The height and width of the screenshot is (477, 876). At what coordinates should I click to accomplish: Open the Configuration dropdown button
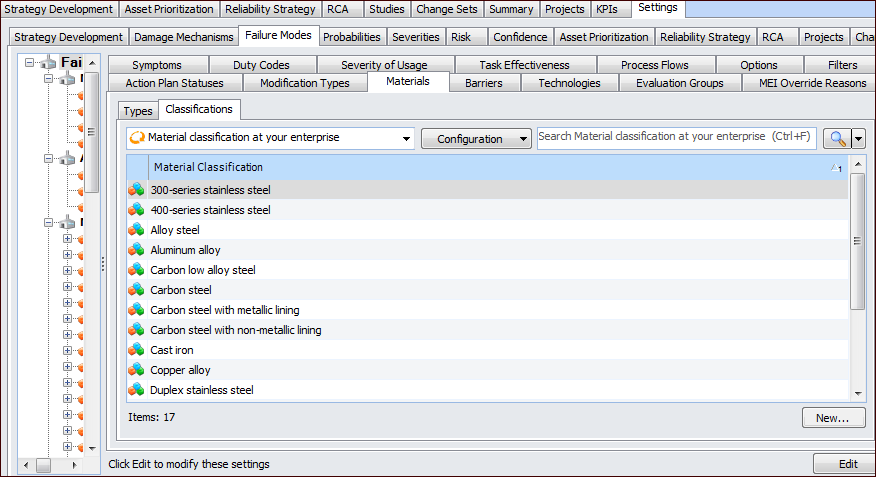pyautogui.click(x=476, y=139)
